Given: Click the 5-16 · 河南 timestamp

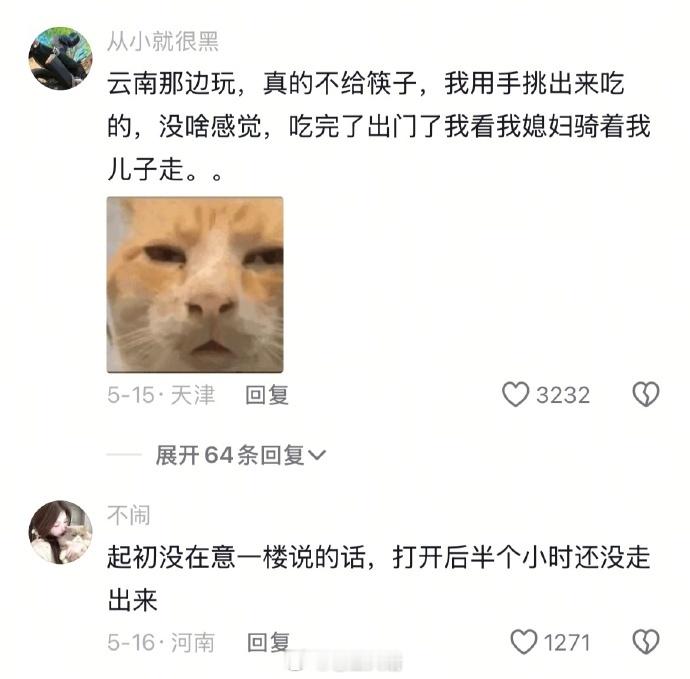Looking at the screenshot, I should [x=161, y=642].
